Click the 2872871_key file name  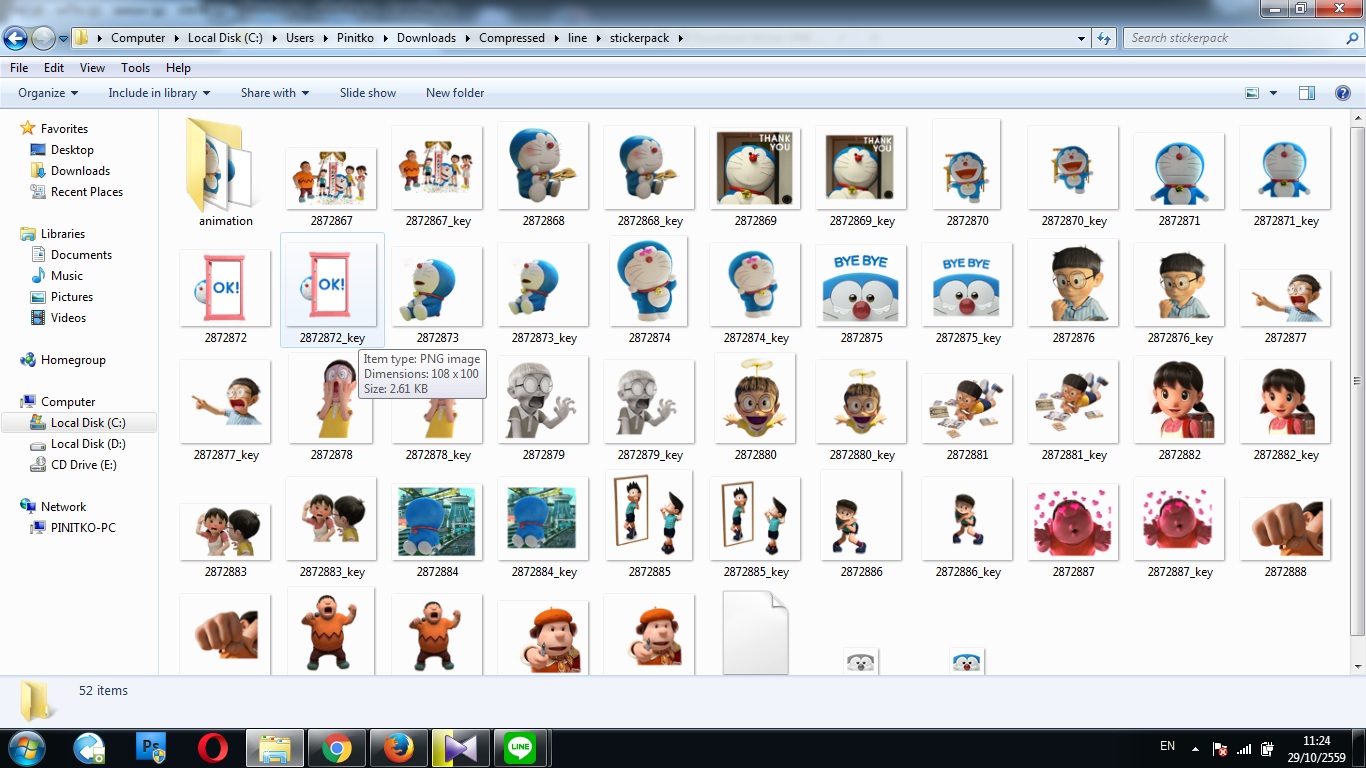[1286, 221]
